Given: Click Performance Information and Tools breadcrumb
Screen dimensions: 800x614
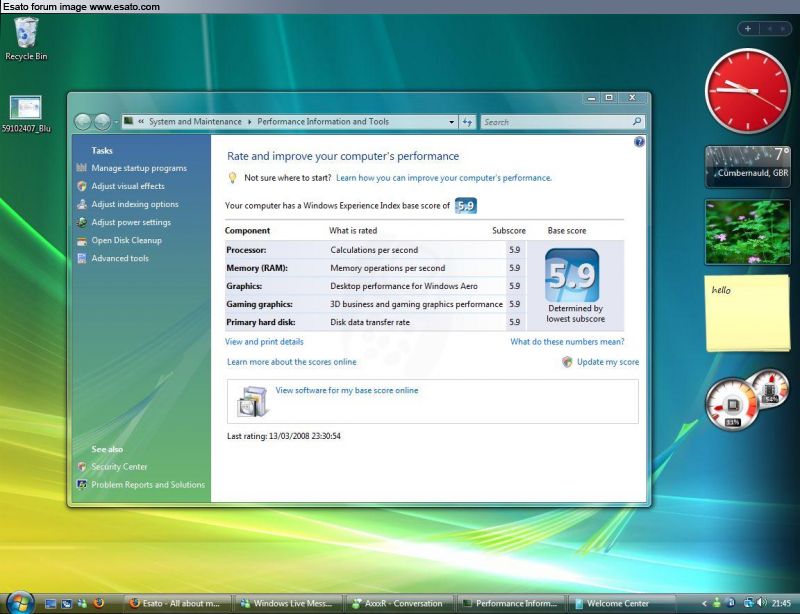Looking at the screenshot, I should [323, 121].
